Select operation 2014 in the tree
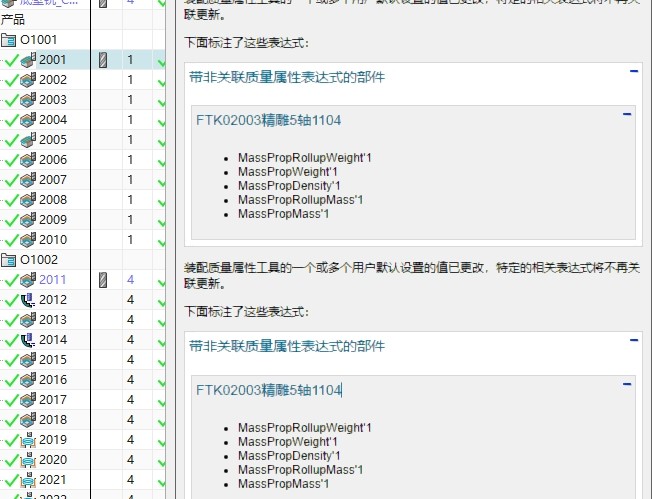Screen dimensions: 652x499 coord(53,340)
